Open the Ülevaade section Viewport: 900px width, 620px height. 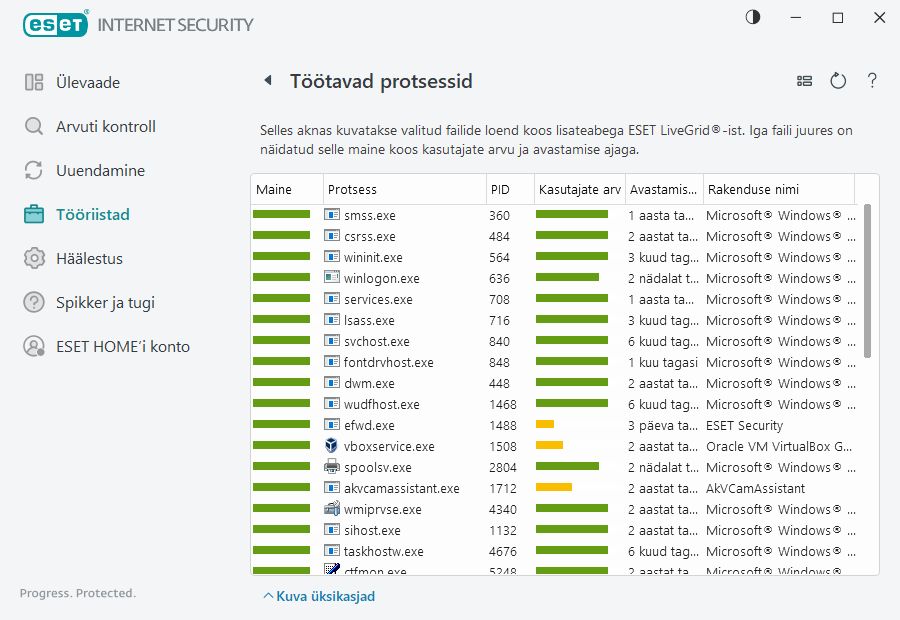(x=88, y=83)
